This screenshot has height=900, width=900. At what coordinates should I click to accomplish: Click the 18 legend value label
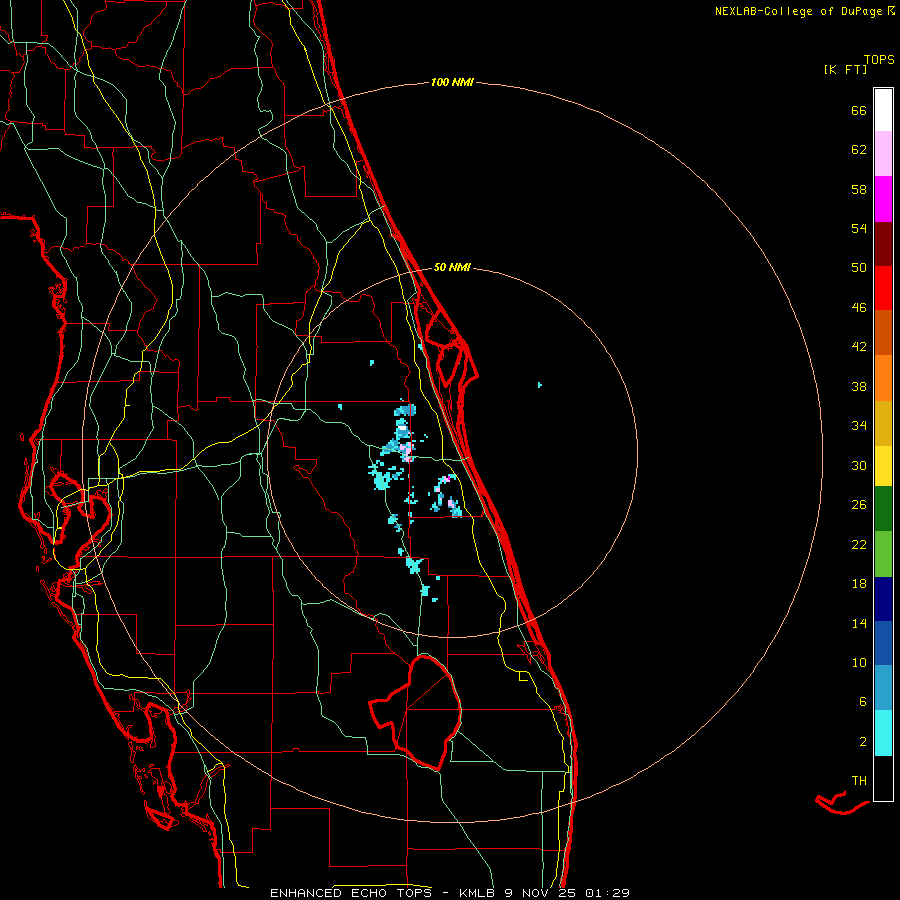859,584
